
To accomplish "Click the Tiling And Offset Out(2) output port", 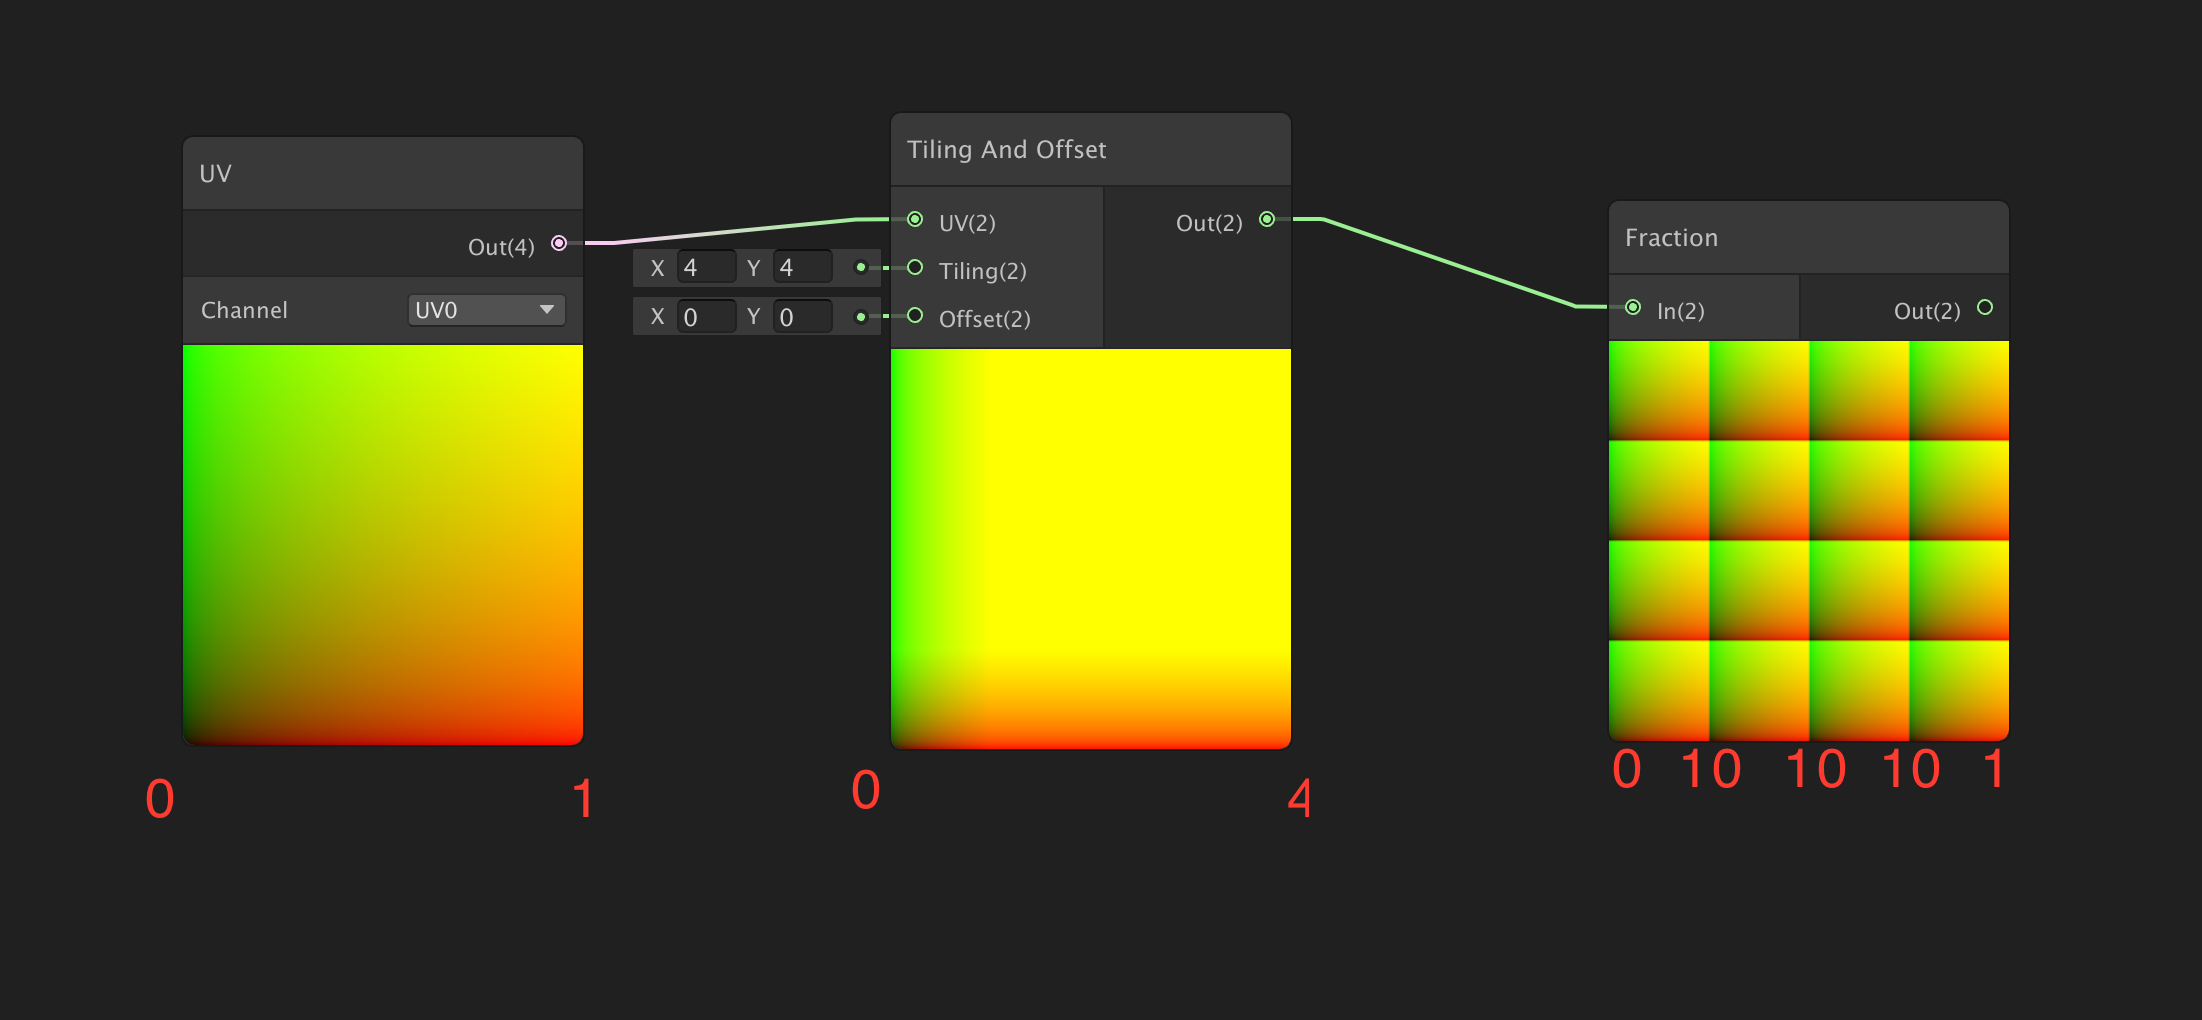I will 1267,219.
